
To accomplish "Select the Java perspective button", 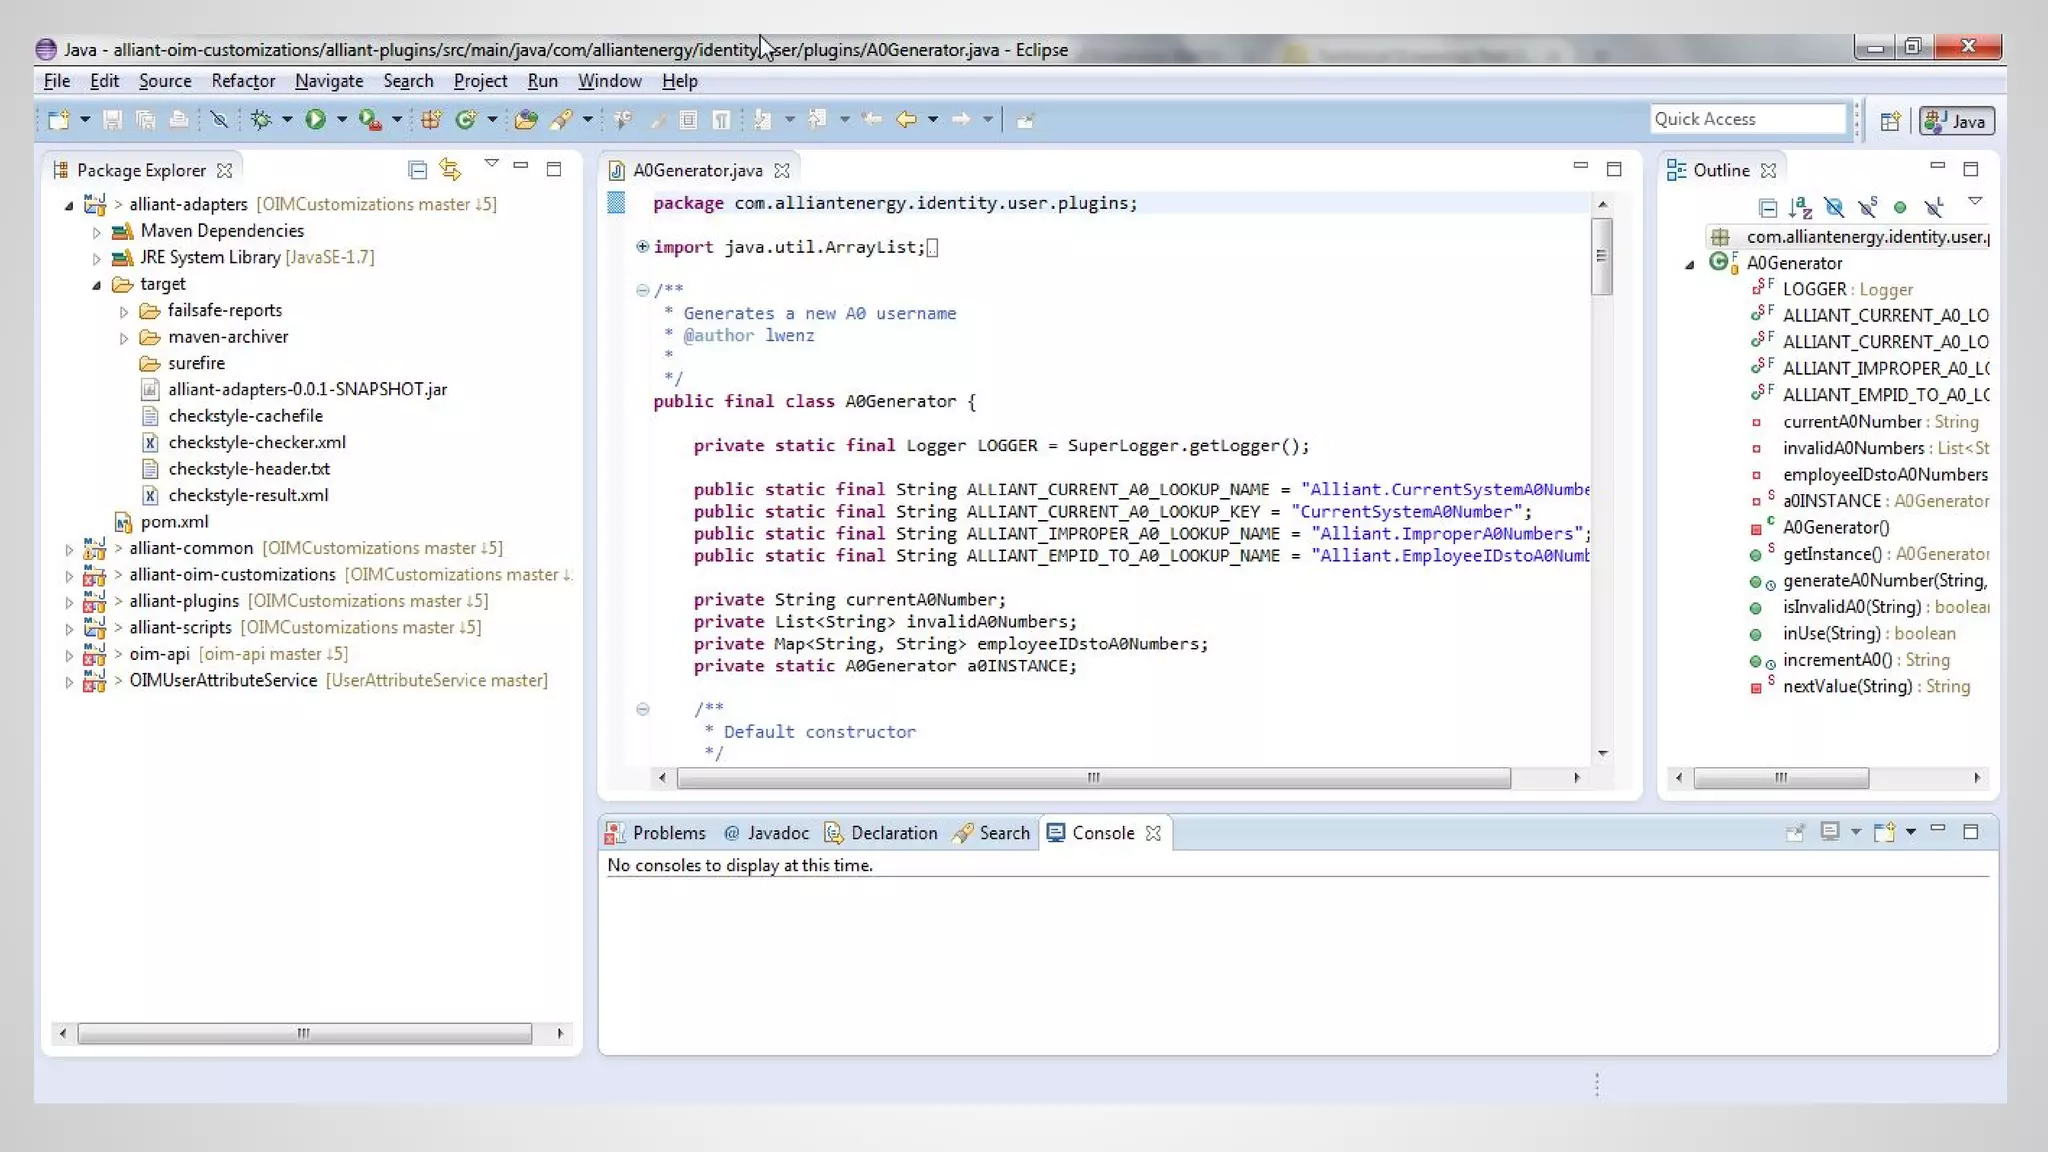I will click(1957, 121).
